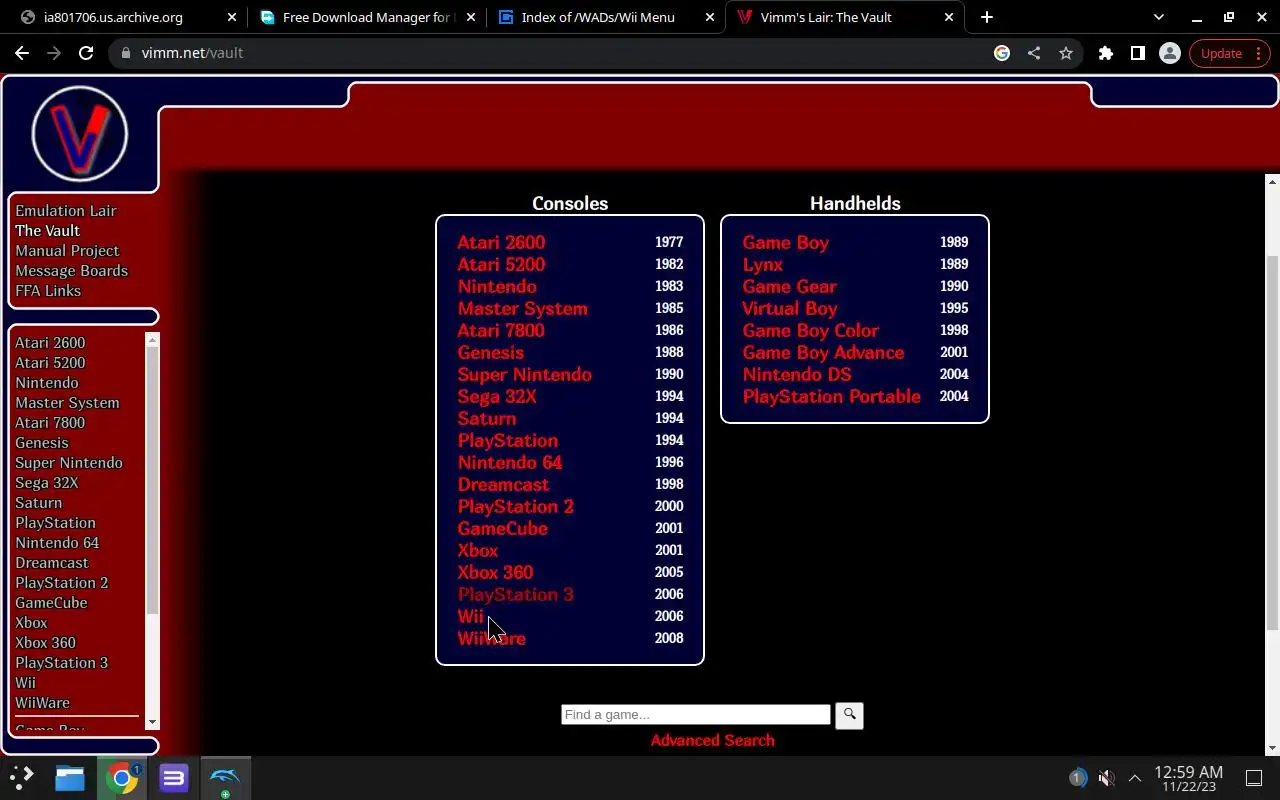Screen dimensions: 1280x800
Task: Open Message Boards in the sidebar menu
Action: [71, 271]
